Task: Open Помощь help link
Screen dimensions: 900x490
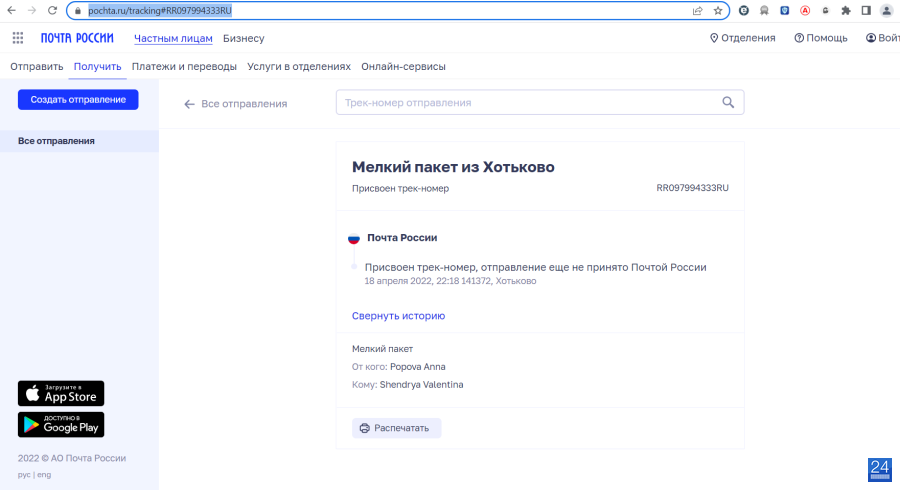Action: click(821, 38)
